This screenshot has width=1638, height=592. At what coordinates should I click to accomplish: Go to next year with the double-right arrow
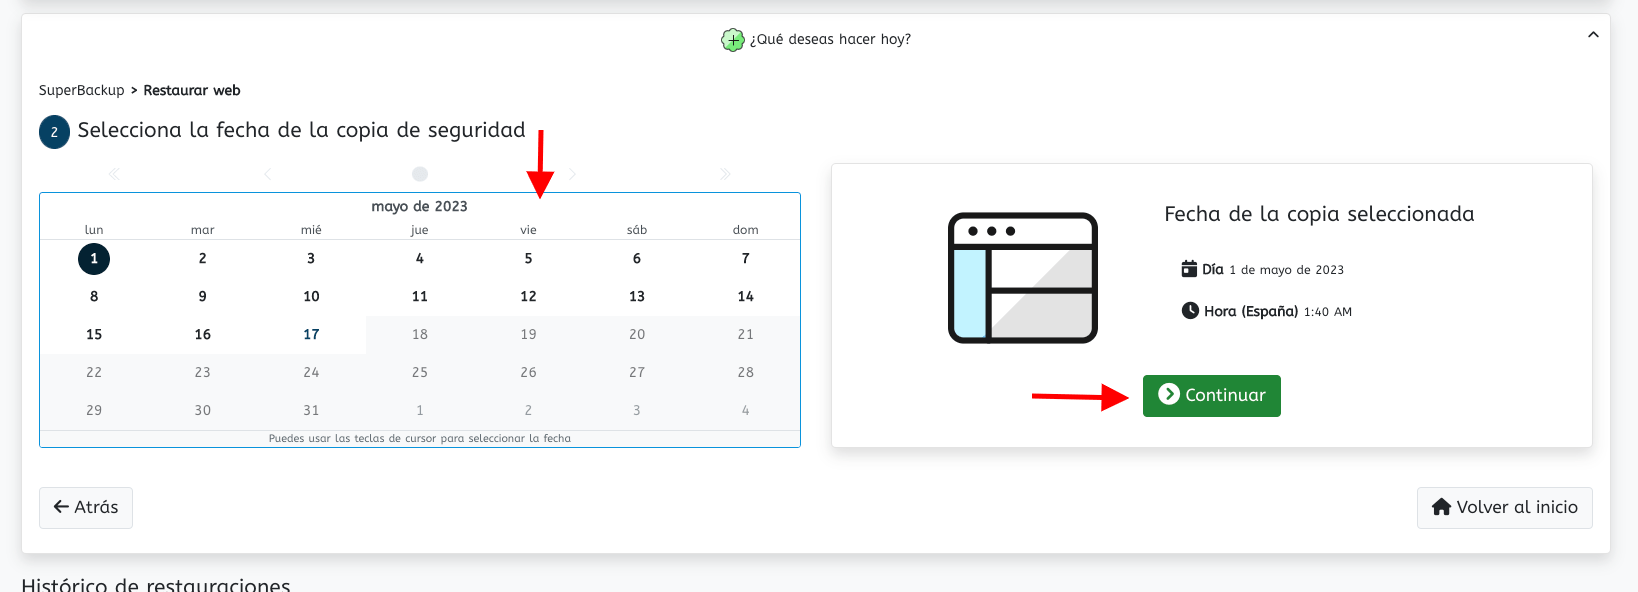tap(725, 174)
